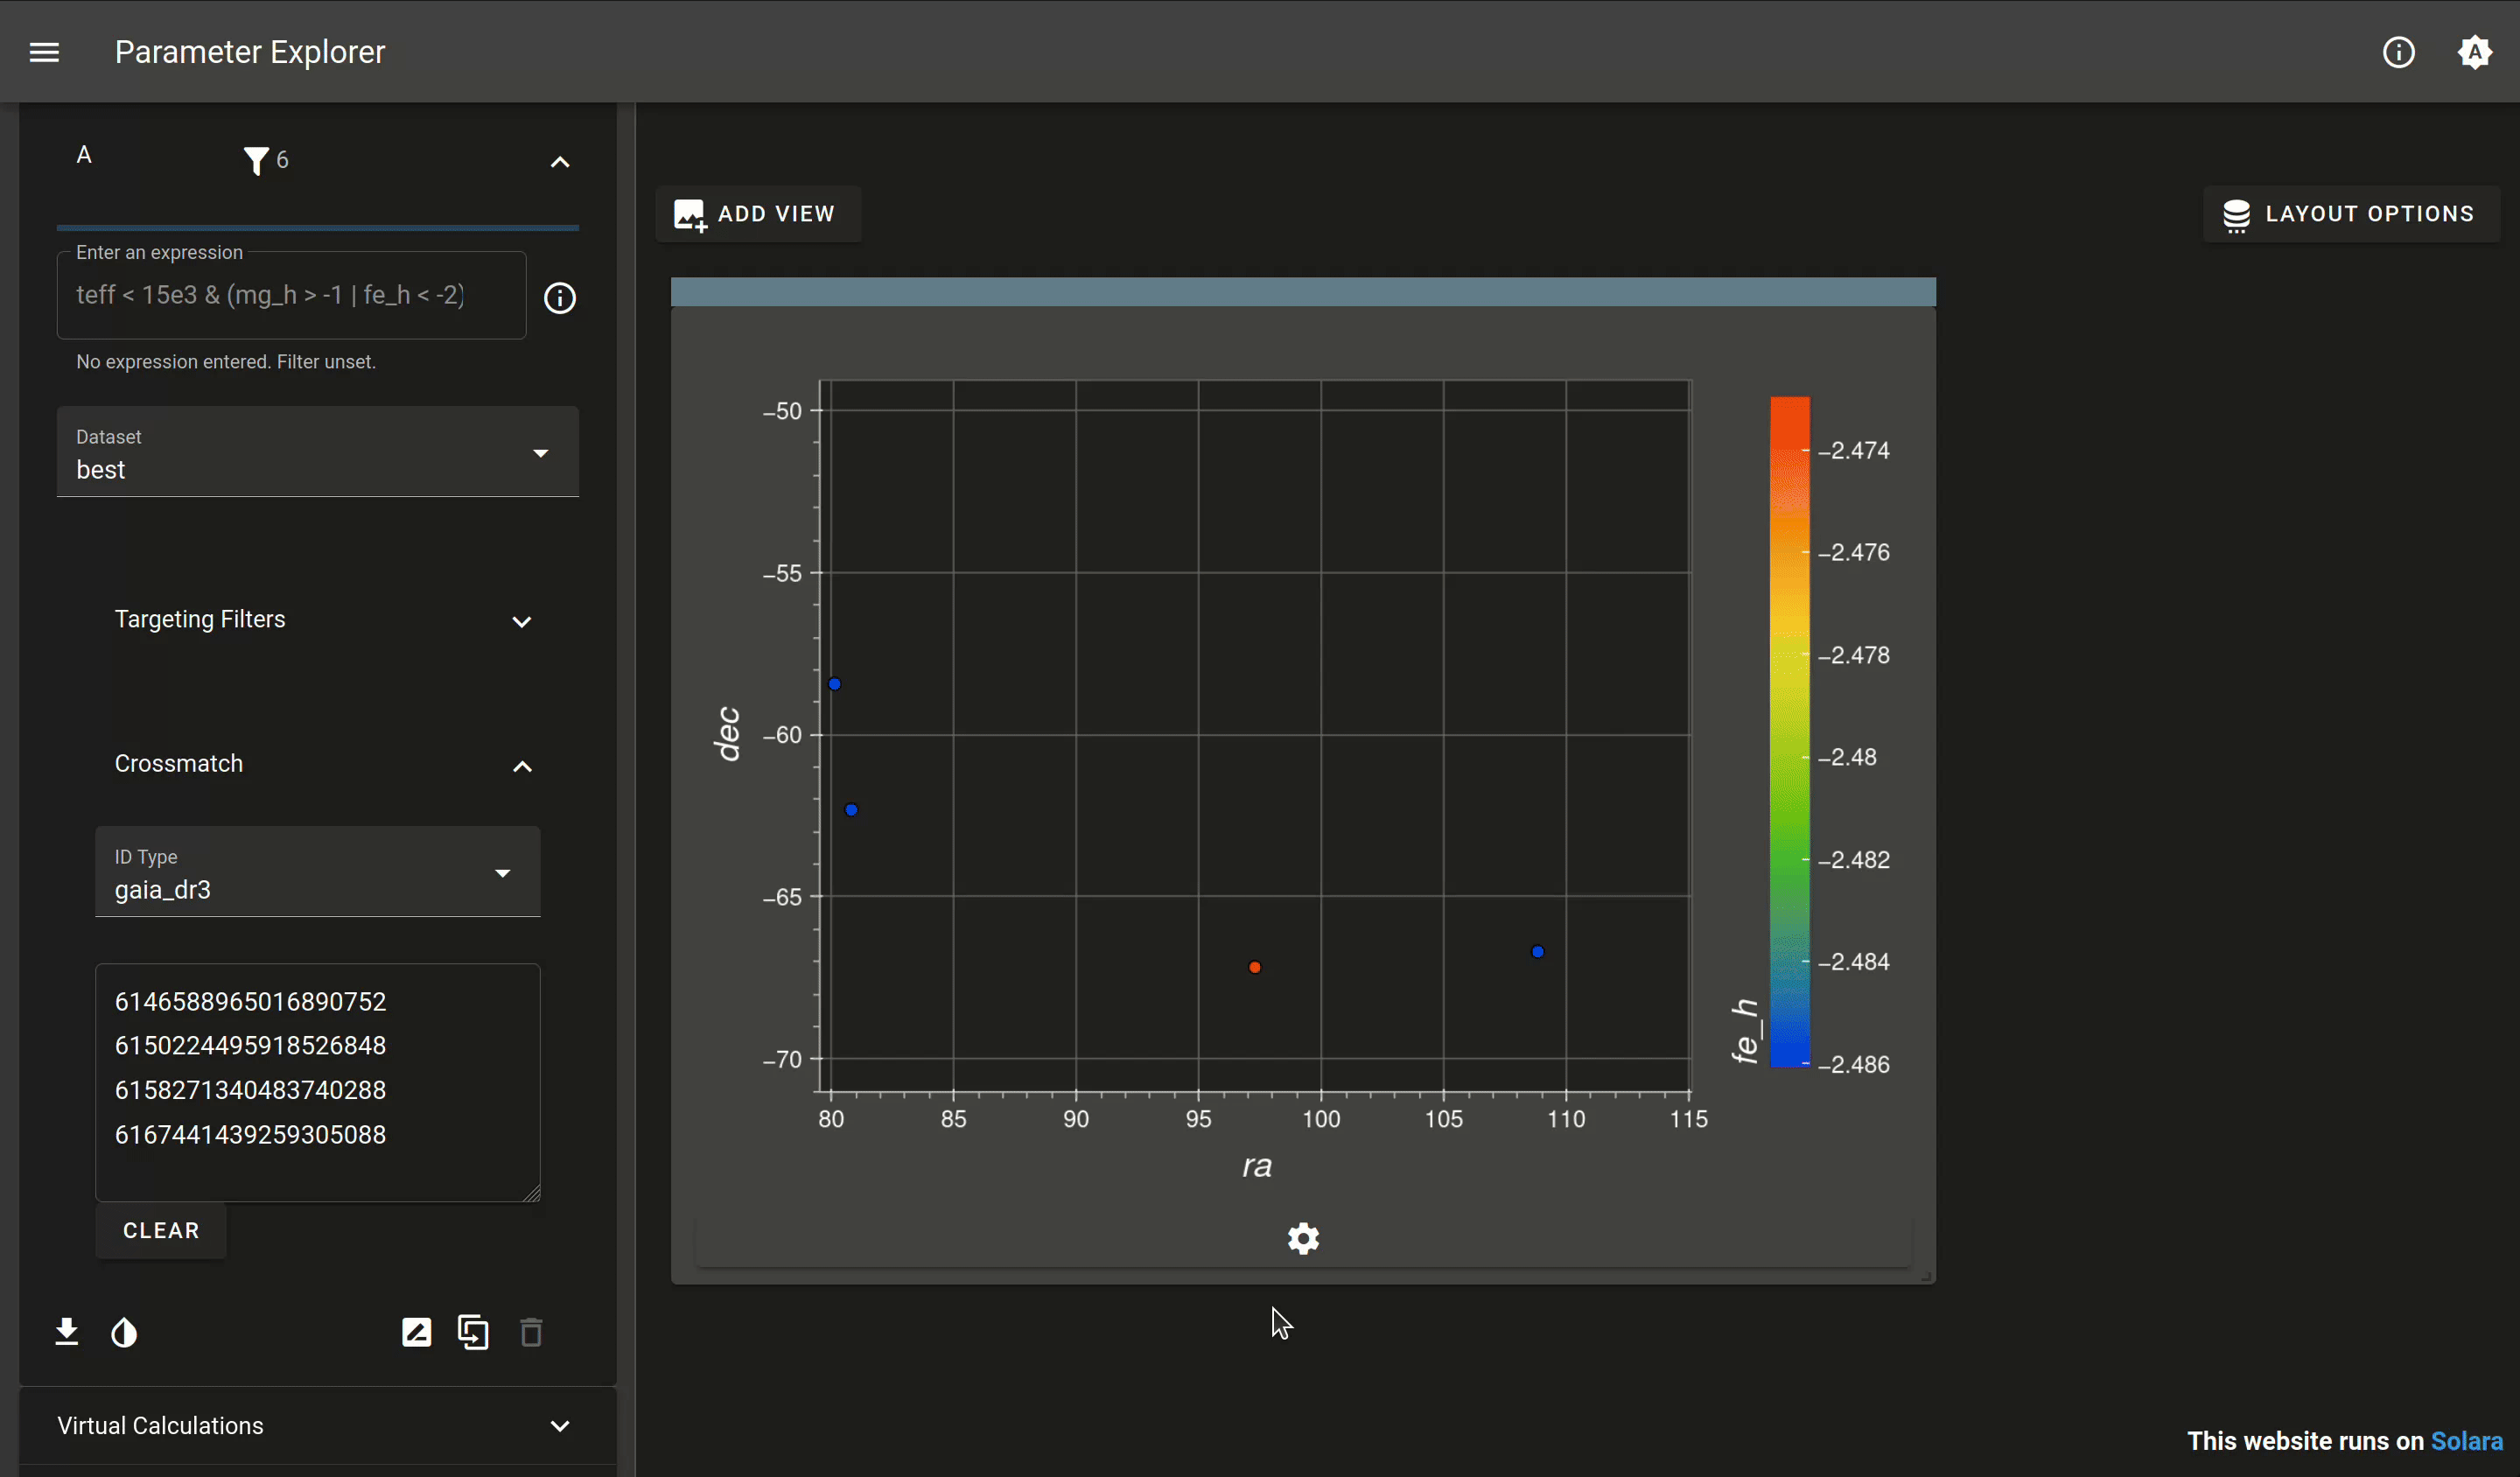
Task: Click ID 6158271340483740288 in the list
Action: pos(250,1090)
